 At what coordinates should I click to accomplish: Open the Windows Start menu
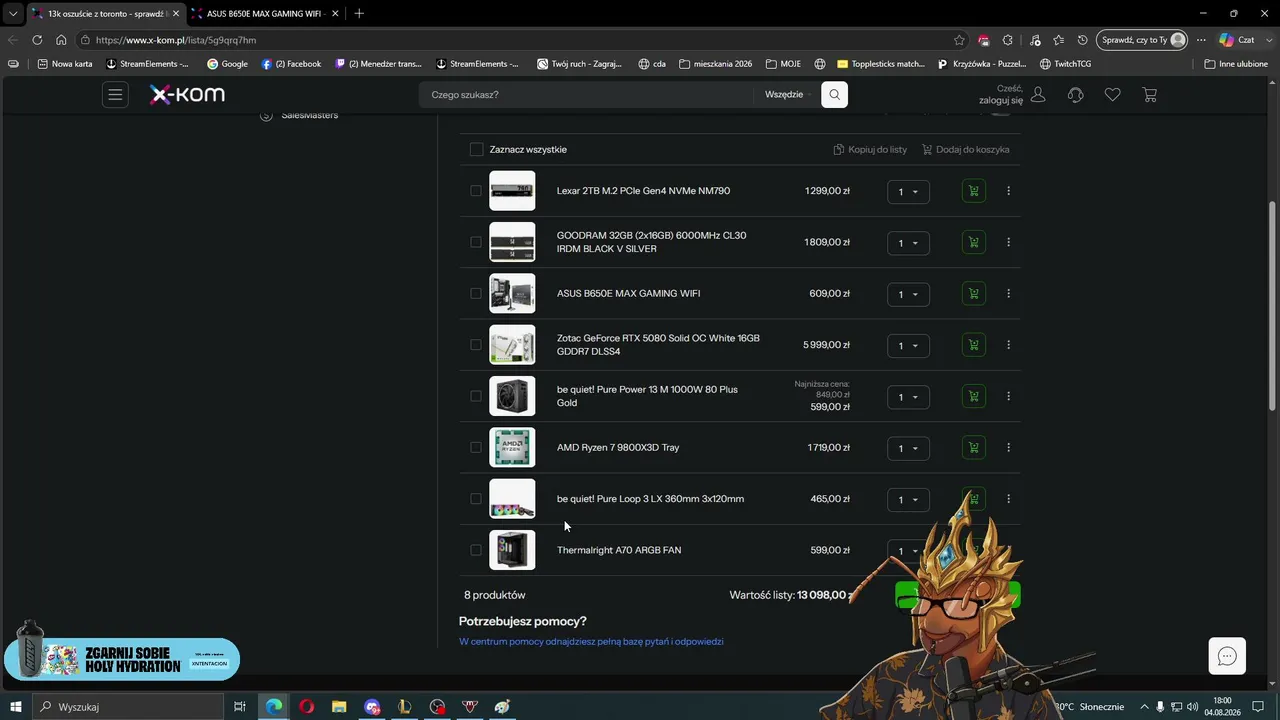(x=16, y=707)
